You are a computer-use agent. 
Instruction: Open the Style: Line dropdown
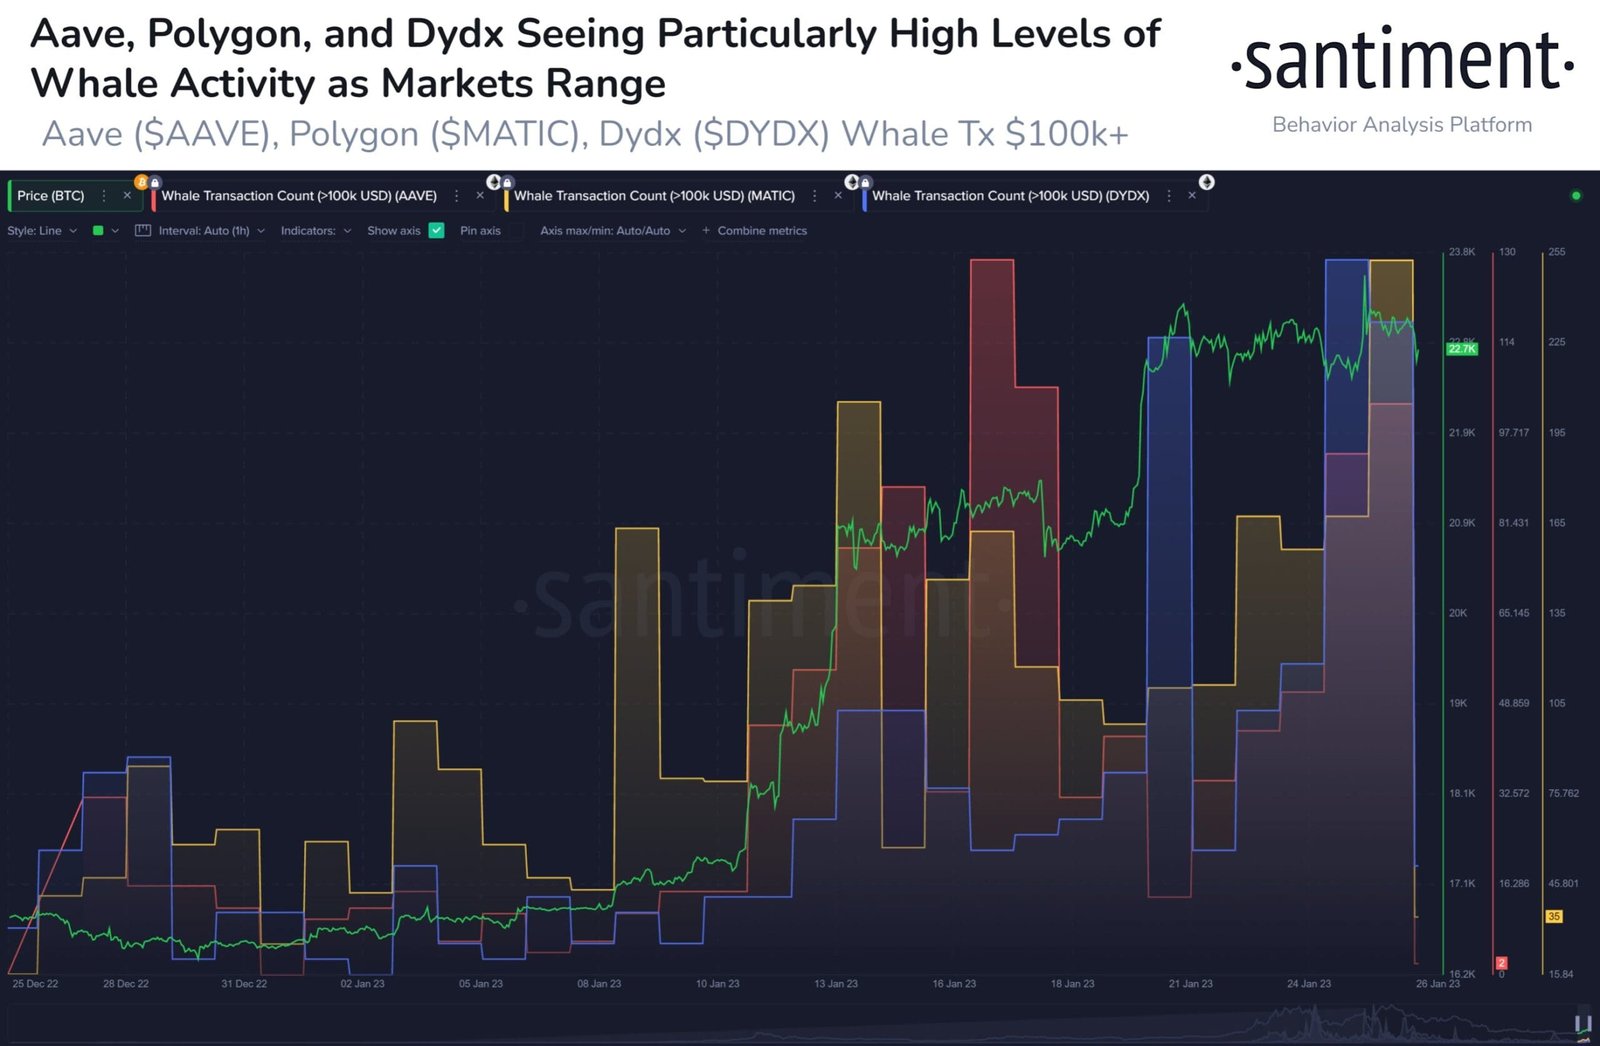coord(40,230)
